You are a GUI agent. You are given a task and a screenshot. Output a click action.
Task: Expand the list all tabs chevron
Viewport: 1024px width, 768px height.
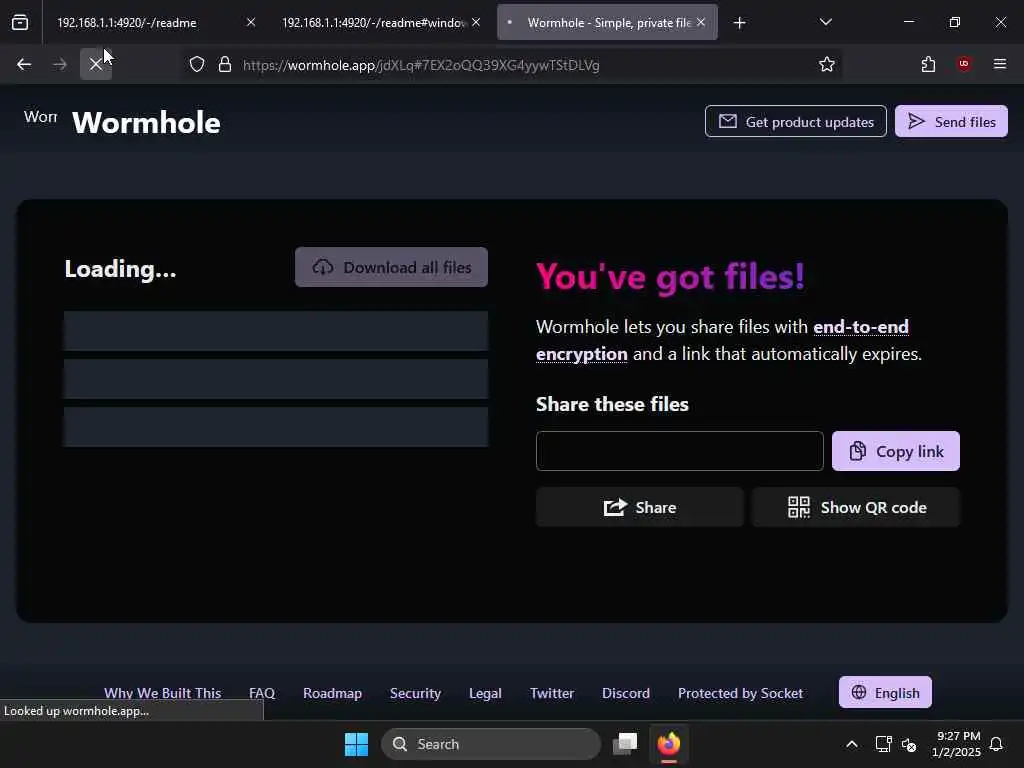tap(825, 22)
